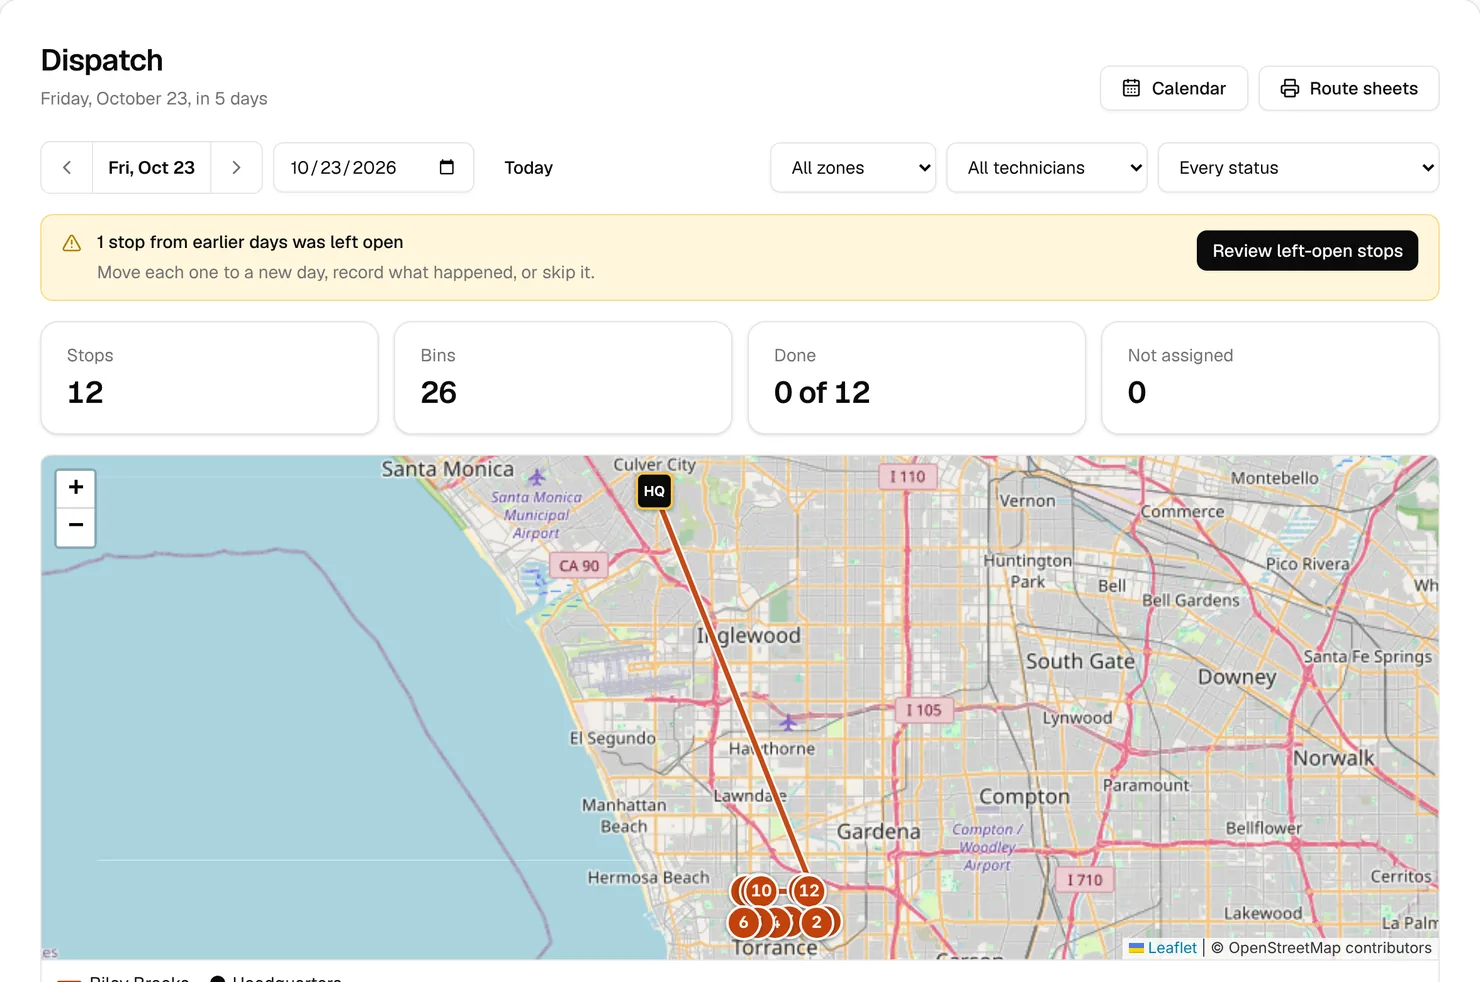
Task: Click the HQ marker on the map
Action: (654, 491)
